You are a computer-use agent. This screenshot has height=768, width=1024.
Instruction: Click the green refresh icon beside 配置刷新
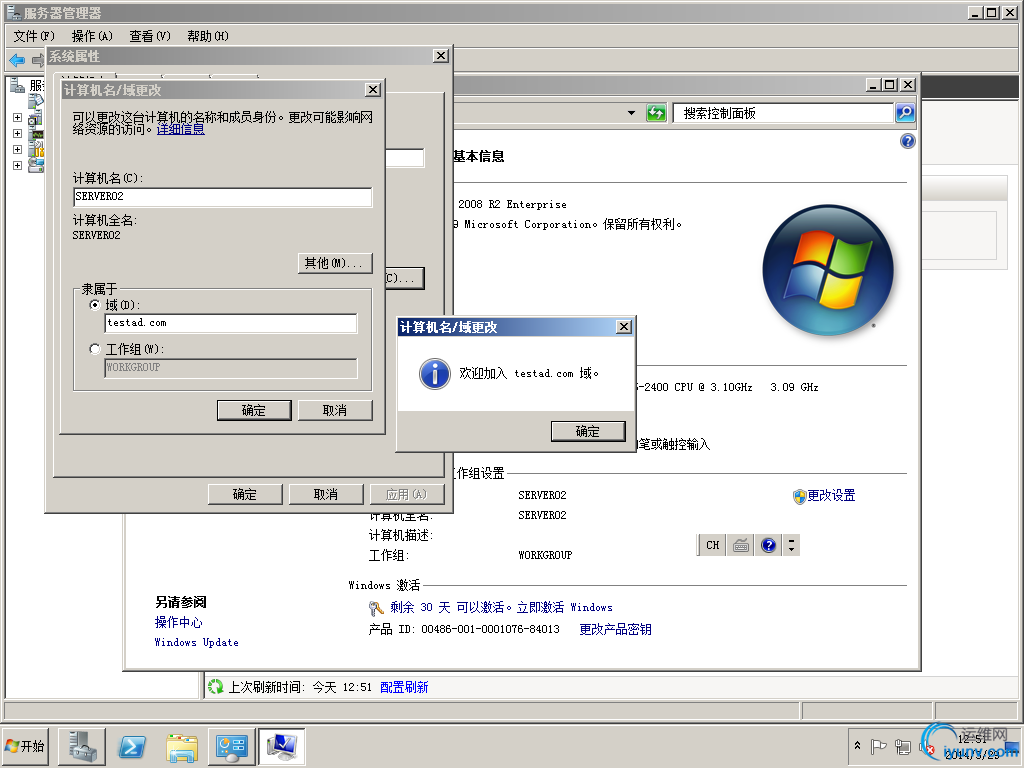pyautogui.click(x=214, y=687)
